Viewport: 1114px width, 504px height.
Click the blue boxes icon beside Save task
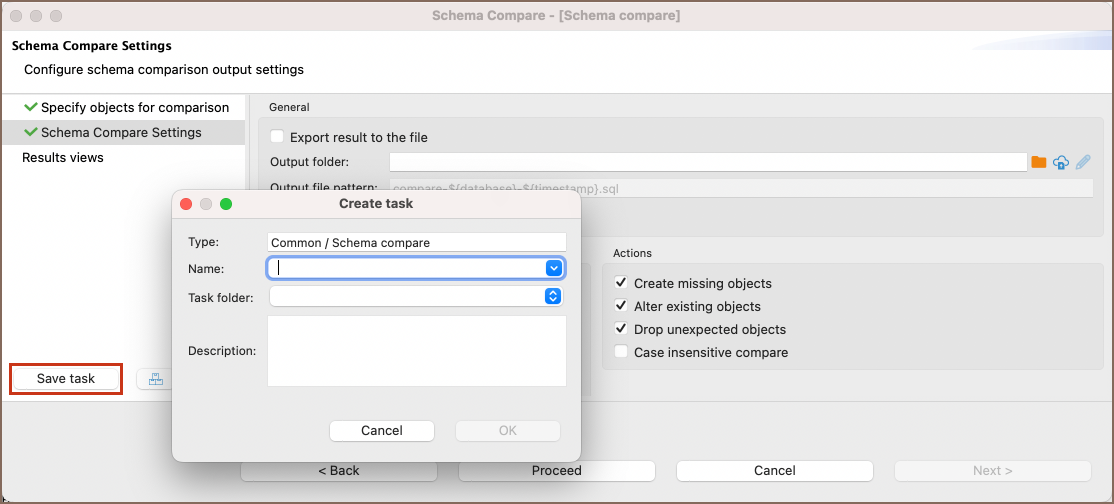[155, 379]
